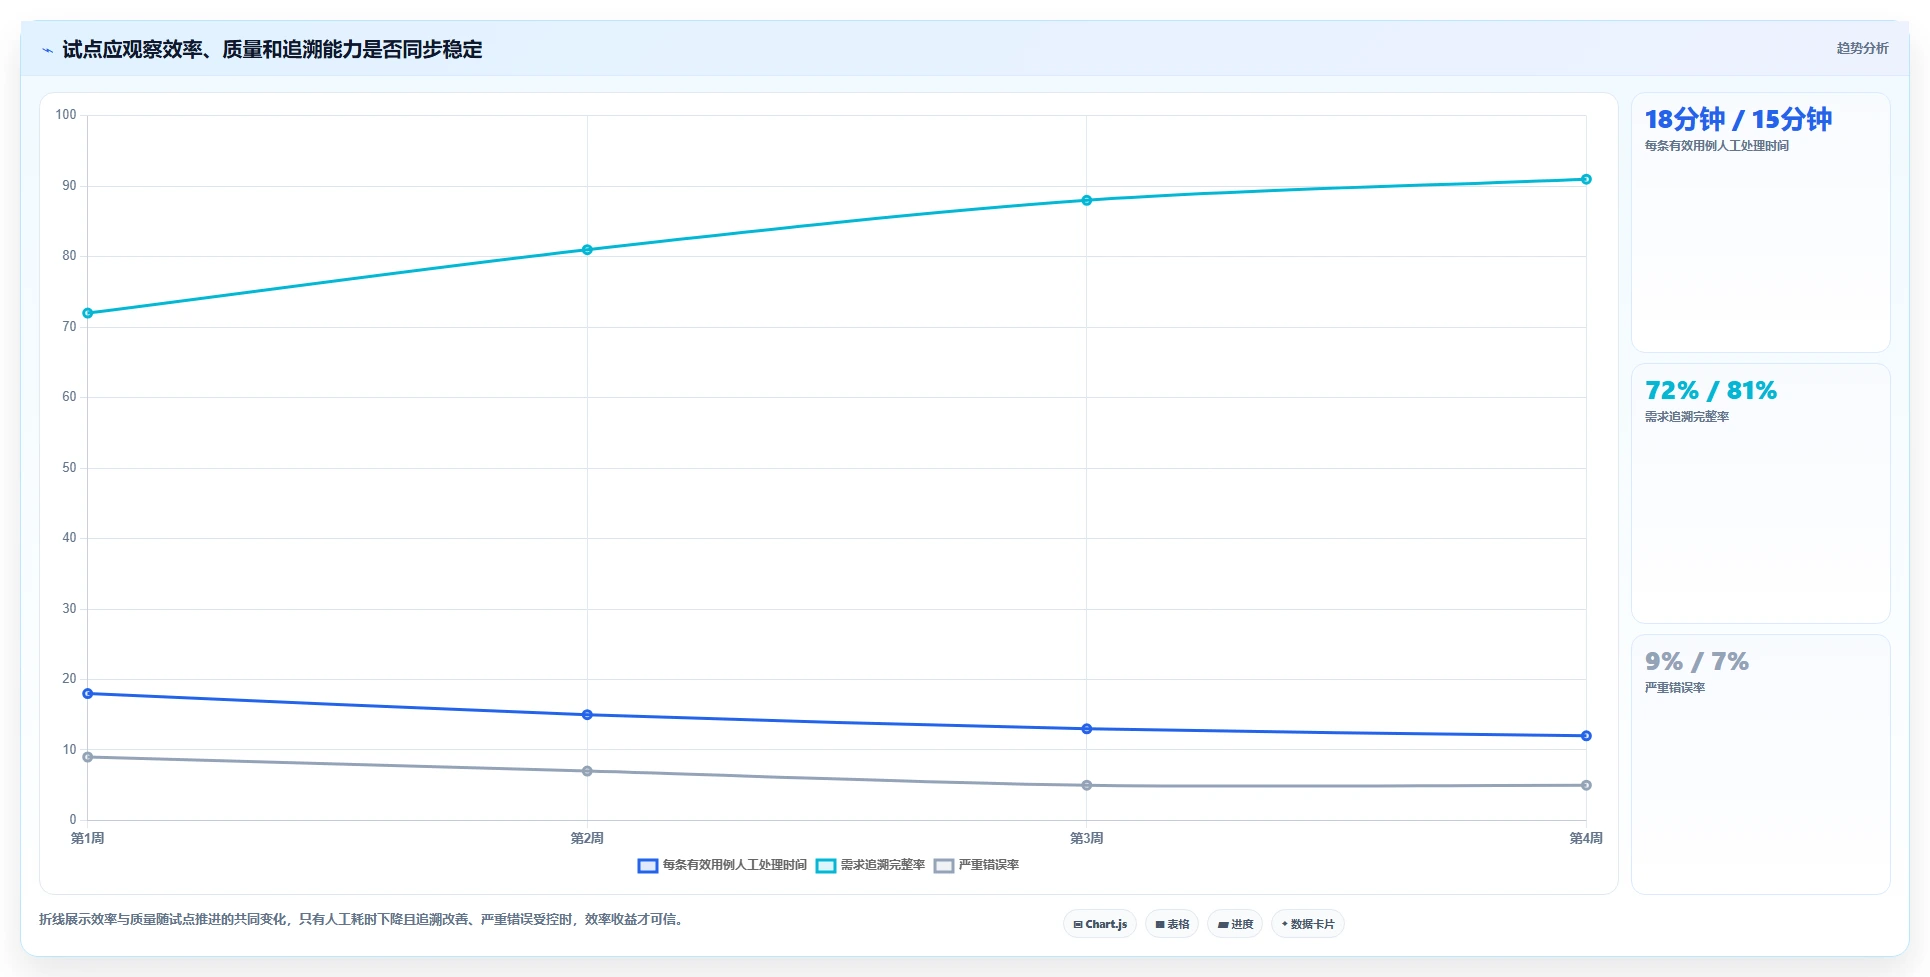Click the 第1周 x-axis label
This screenshot has width=1930, height=977.
pos(88,838)
